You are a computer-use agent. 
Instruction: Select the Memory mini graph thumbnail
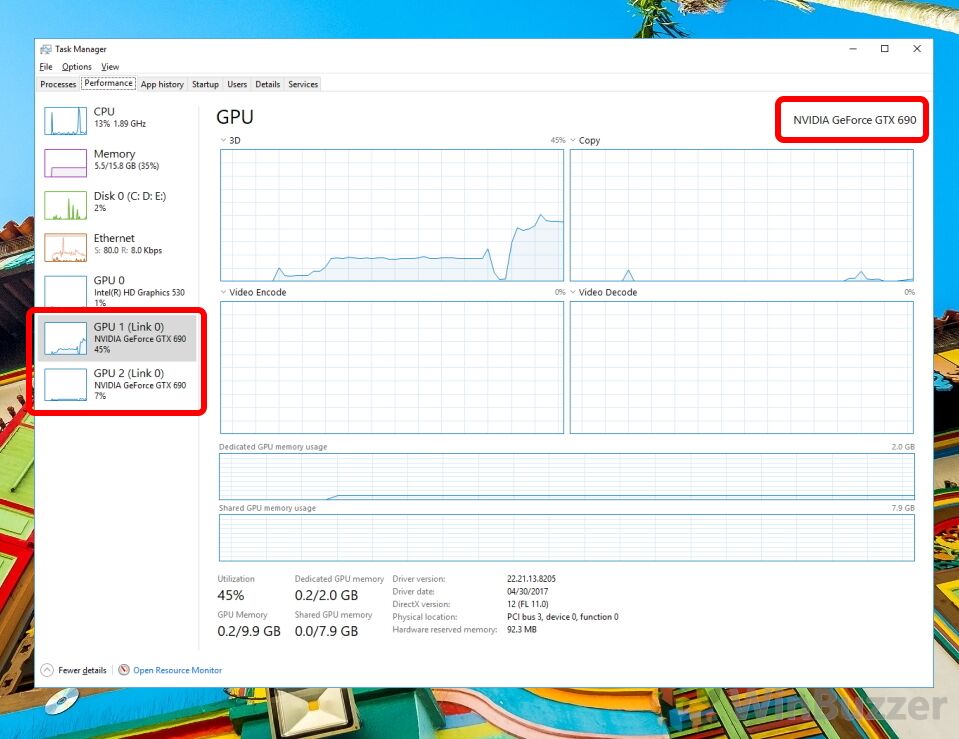(65, 163)
